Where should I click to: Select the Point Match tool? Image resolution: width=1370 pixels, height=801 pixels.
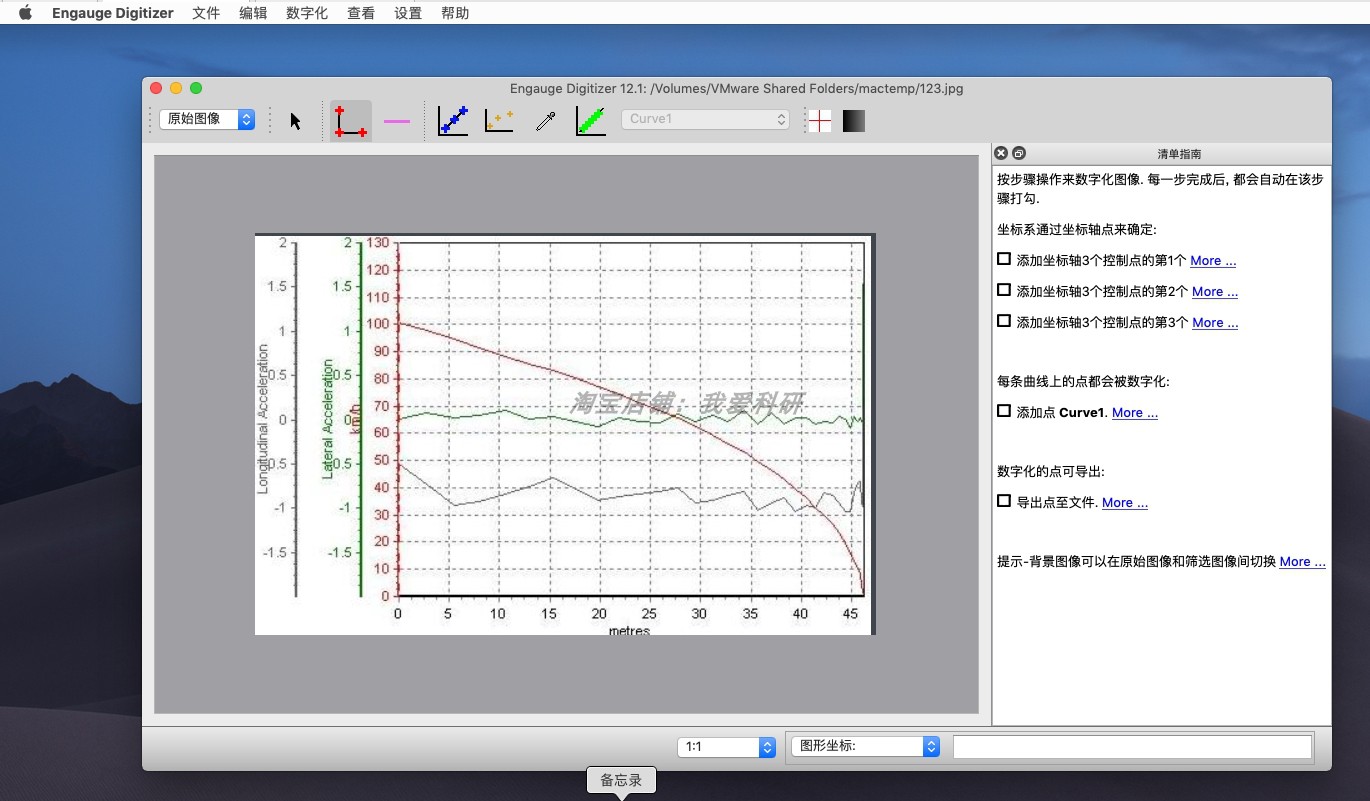(499, 121)
